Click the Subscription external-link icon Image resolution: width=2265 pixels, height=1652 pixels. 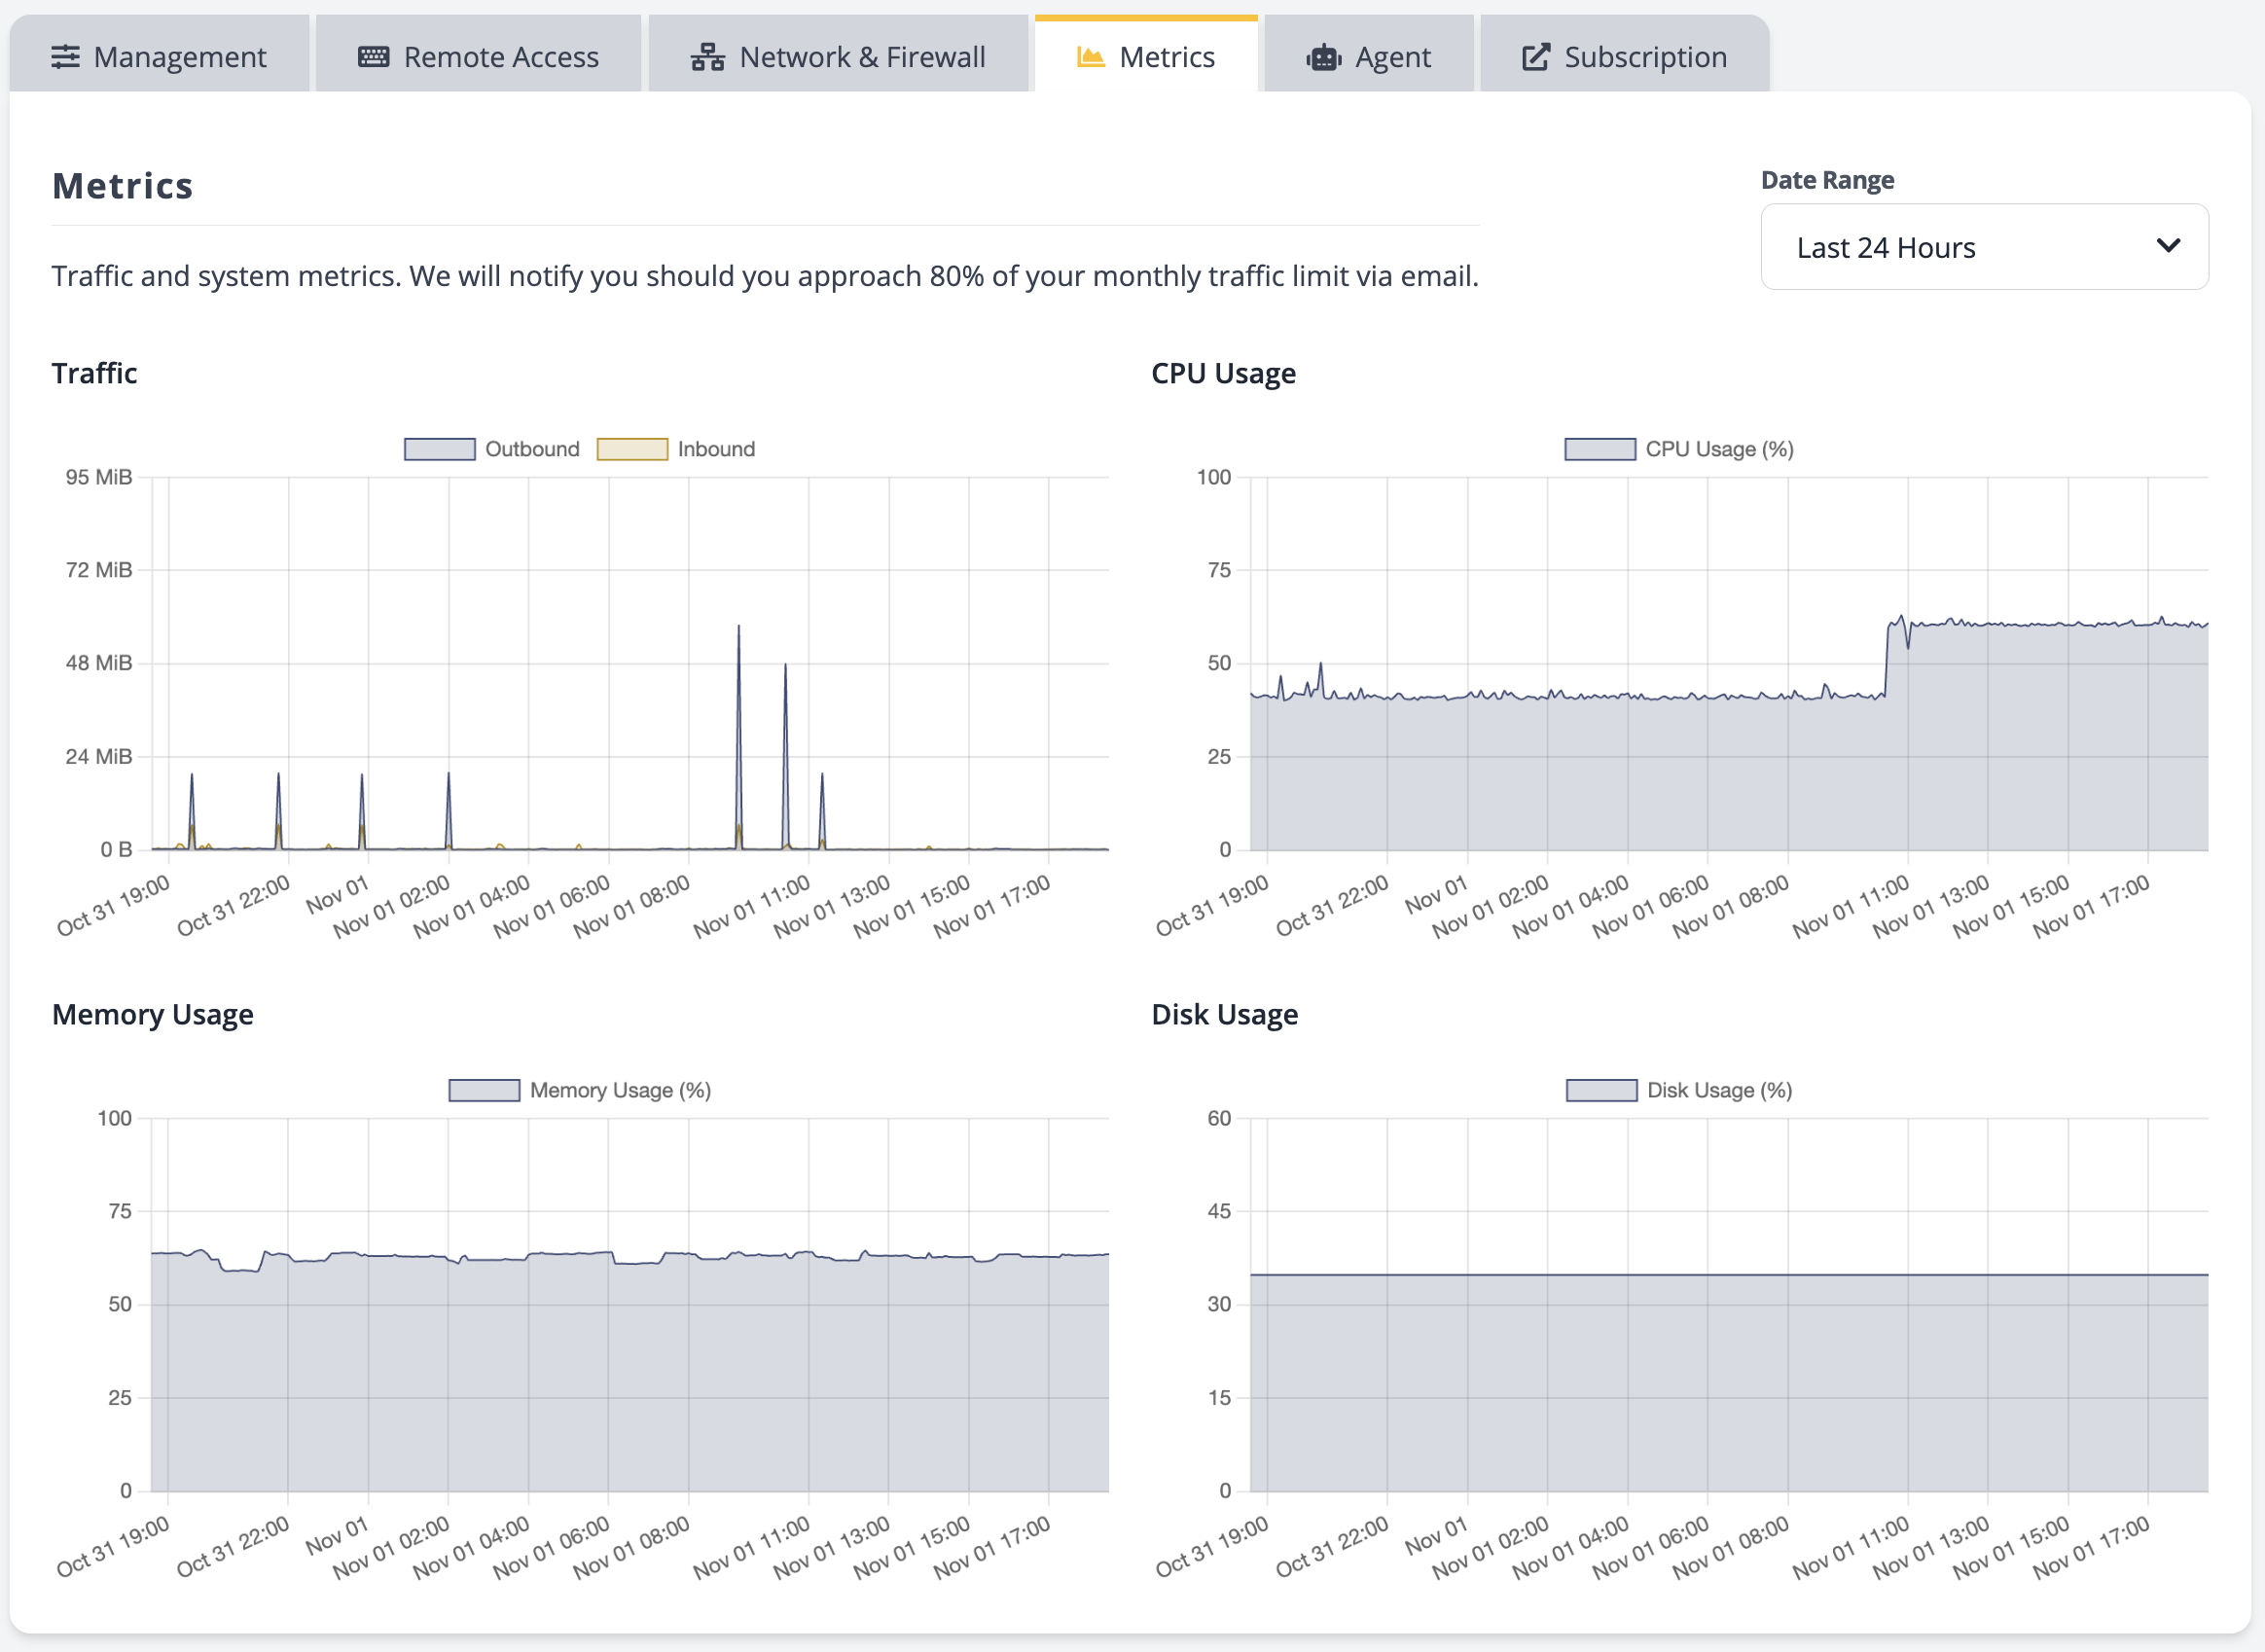tap(1533, 57)
